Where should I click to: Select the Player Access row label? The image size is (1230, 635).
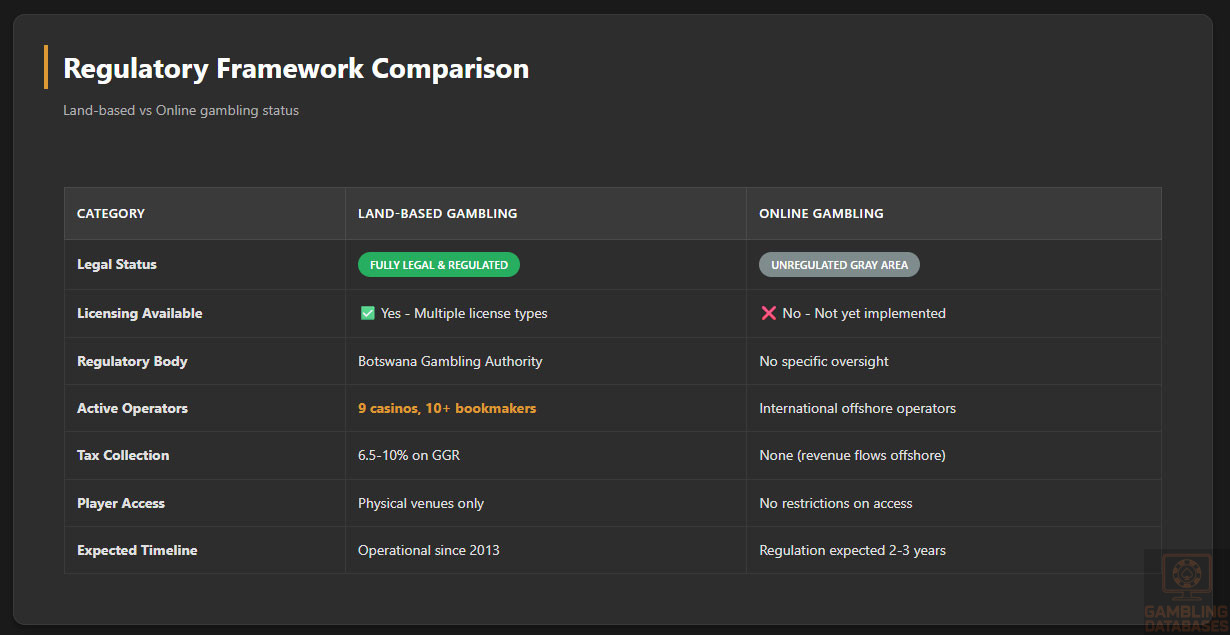[121, 503]
